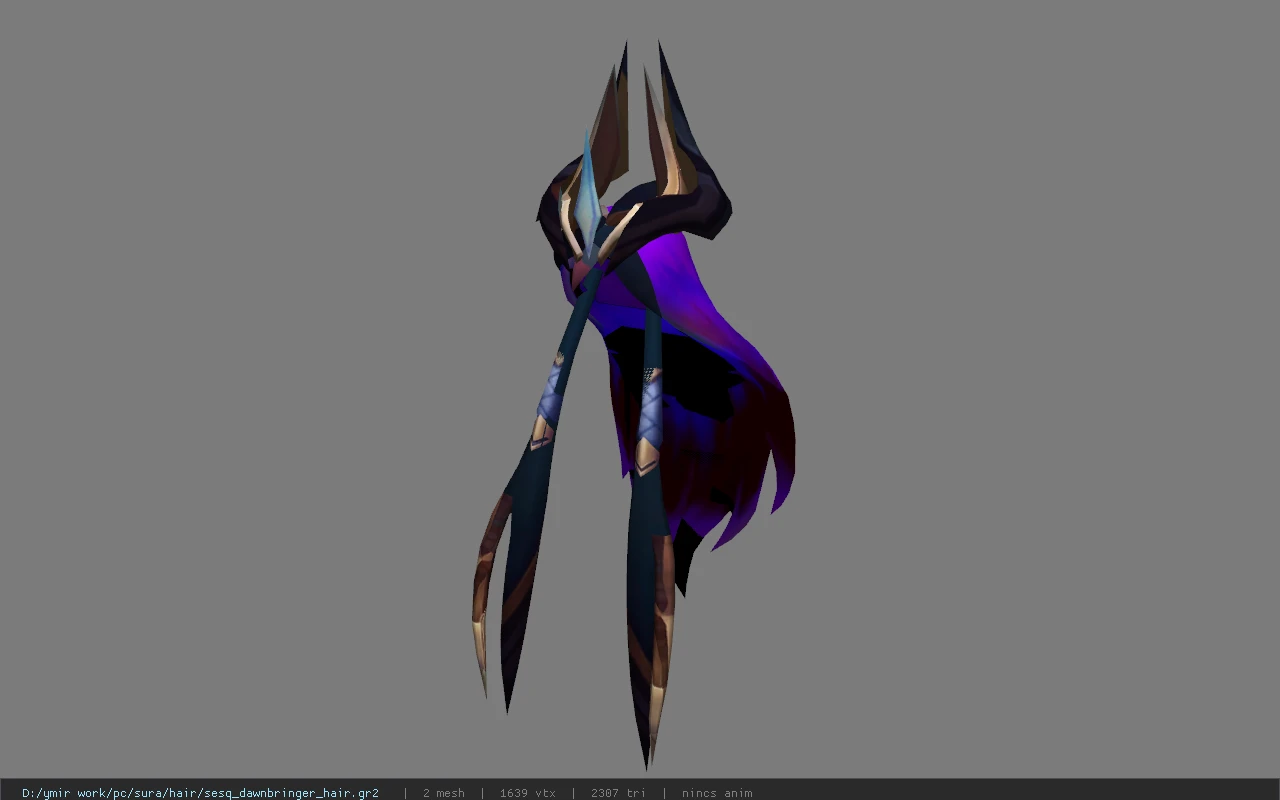
Task: Select the 3D hair model in the viewport
Action: pyautogui.click(x=633, y=405)
